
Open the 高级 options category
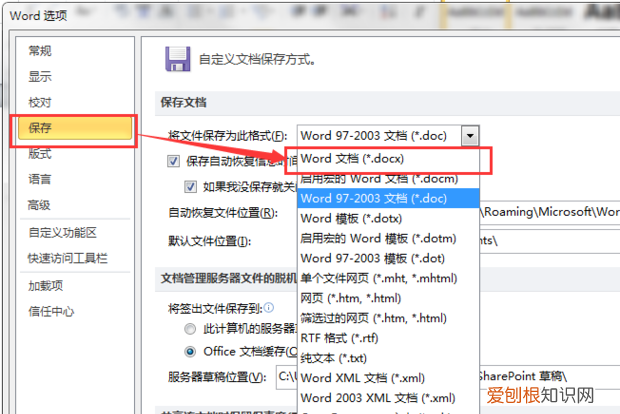coord(39,205)
